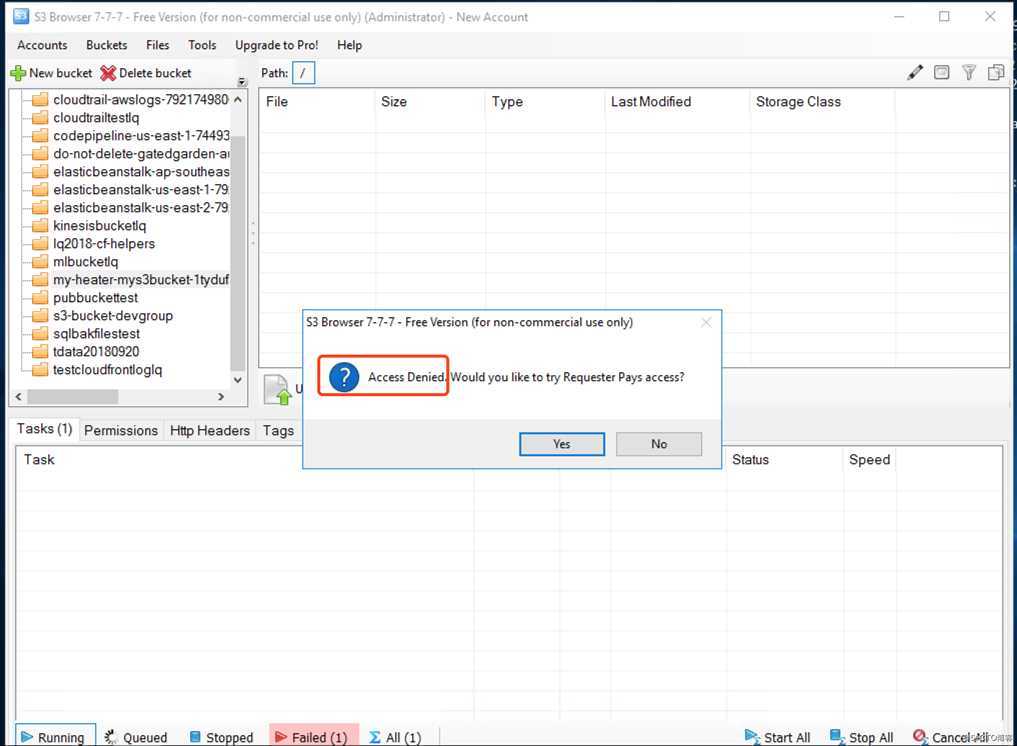Screen dimensions: 1017x746
Task: Click folder icon of pubbuckettest
Action: point(40,298)
